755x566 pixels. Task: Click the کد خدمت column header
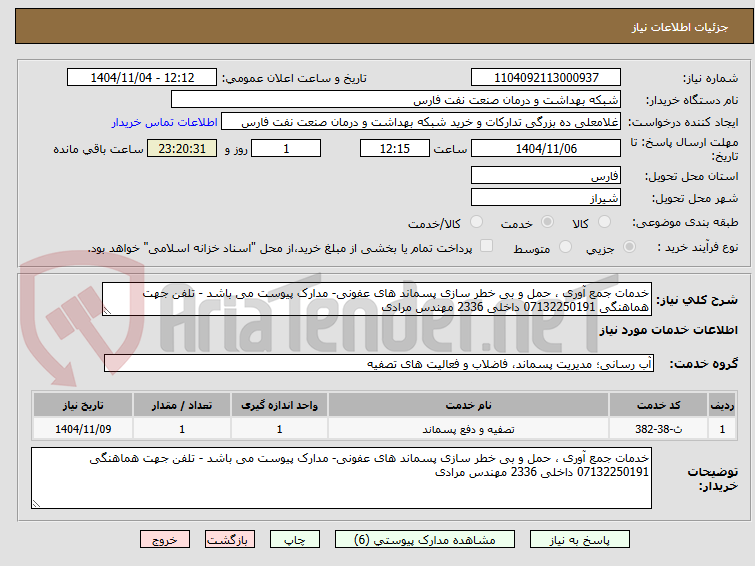[658, 405]
